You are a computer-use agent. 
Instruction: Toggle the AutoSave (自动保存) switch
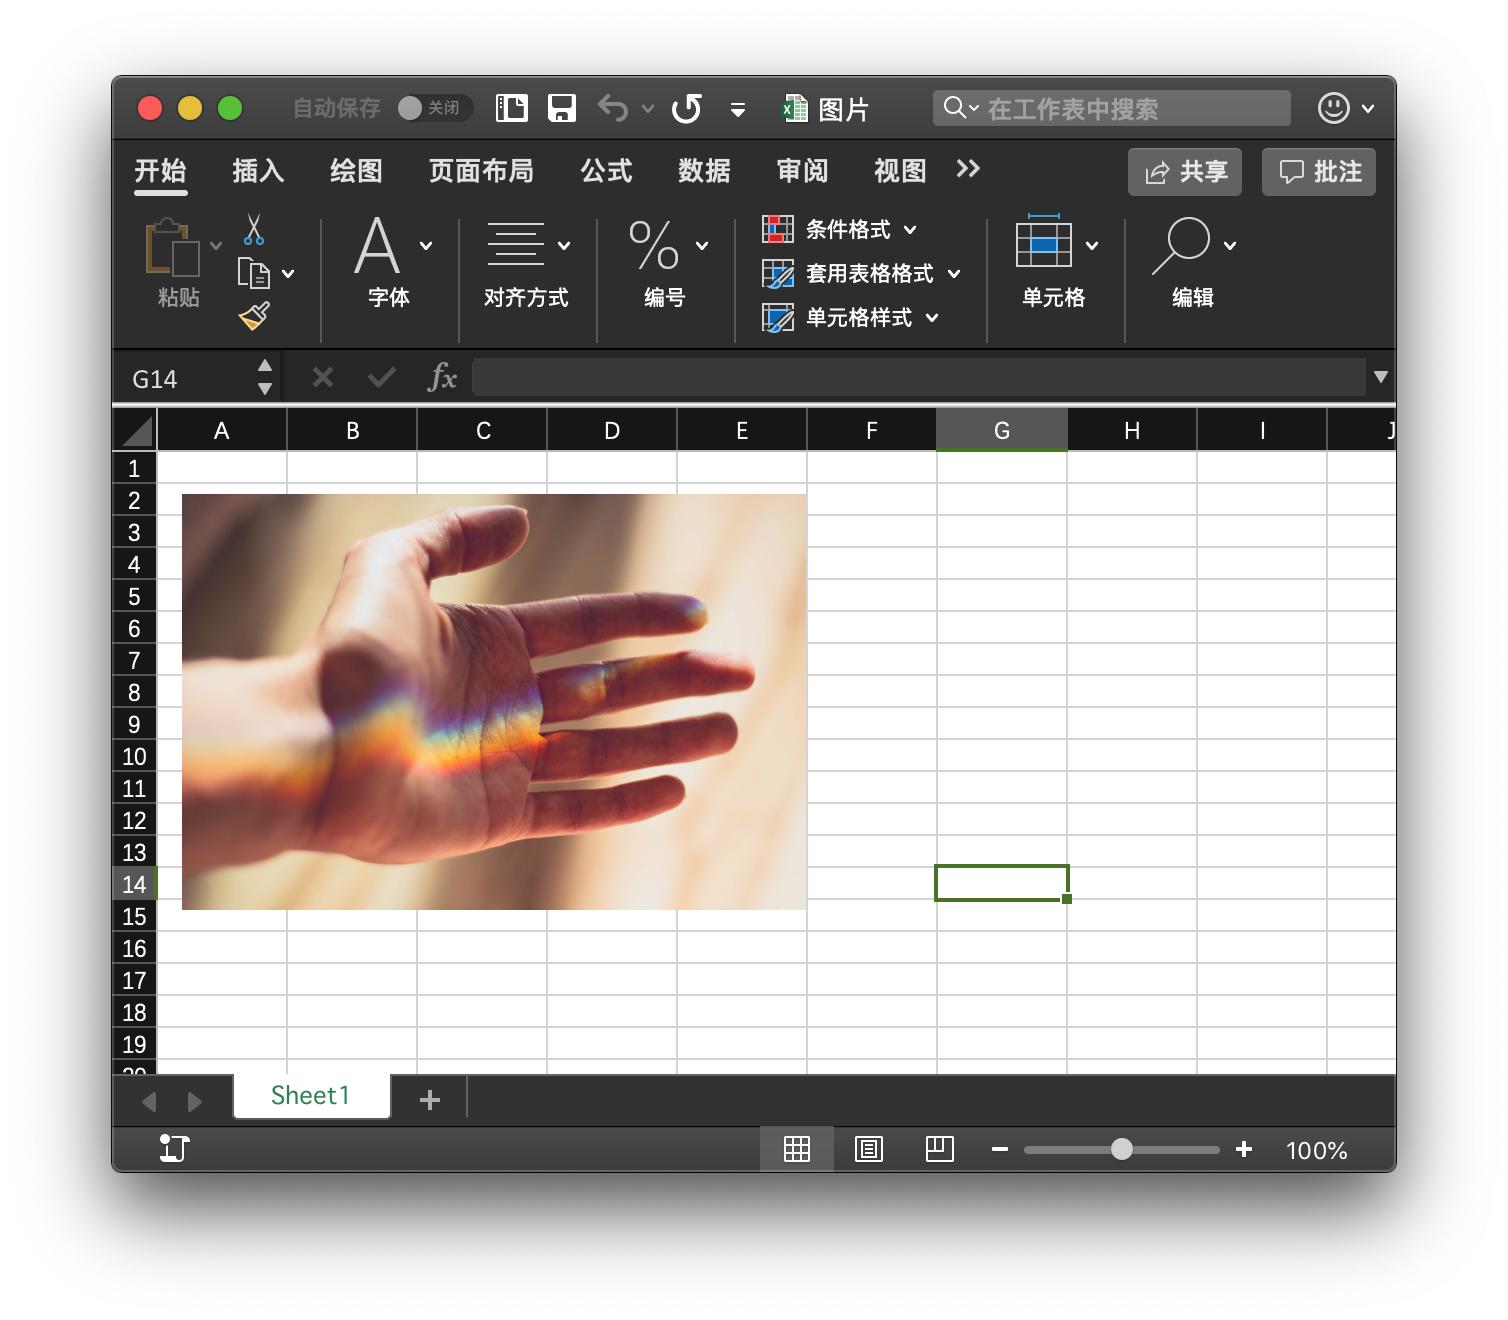click(434, 108)
